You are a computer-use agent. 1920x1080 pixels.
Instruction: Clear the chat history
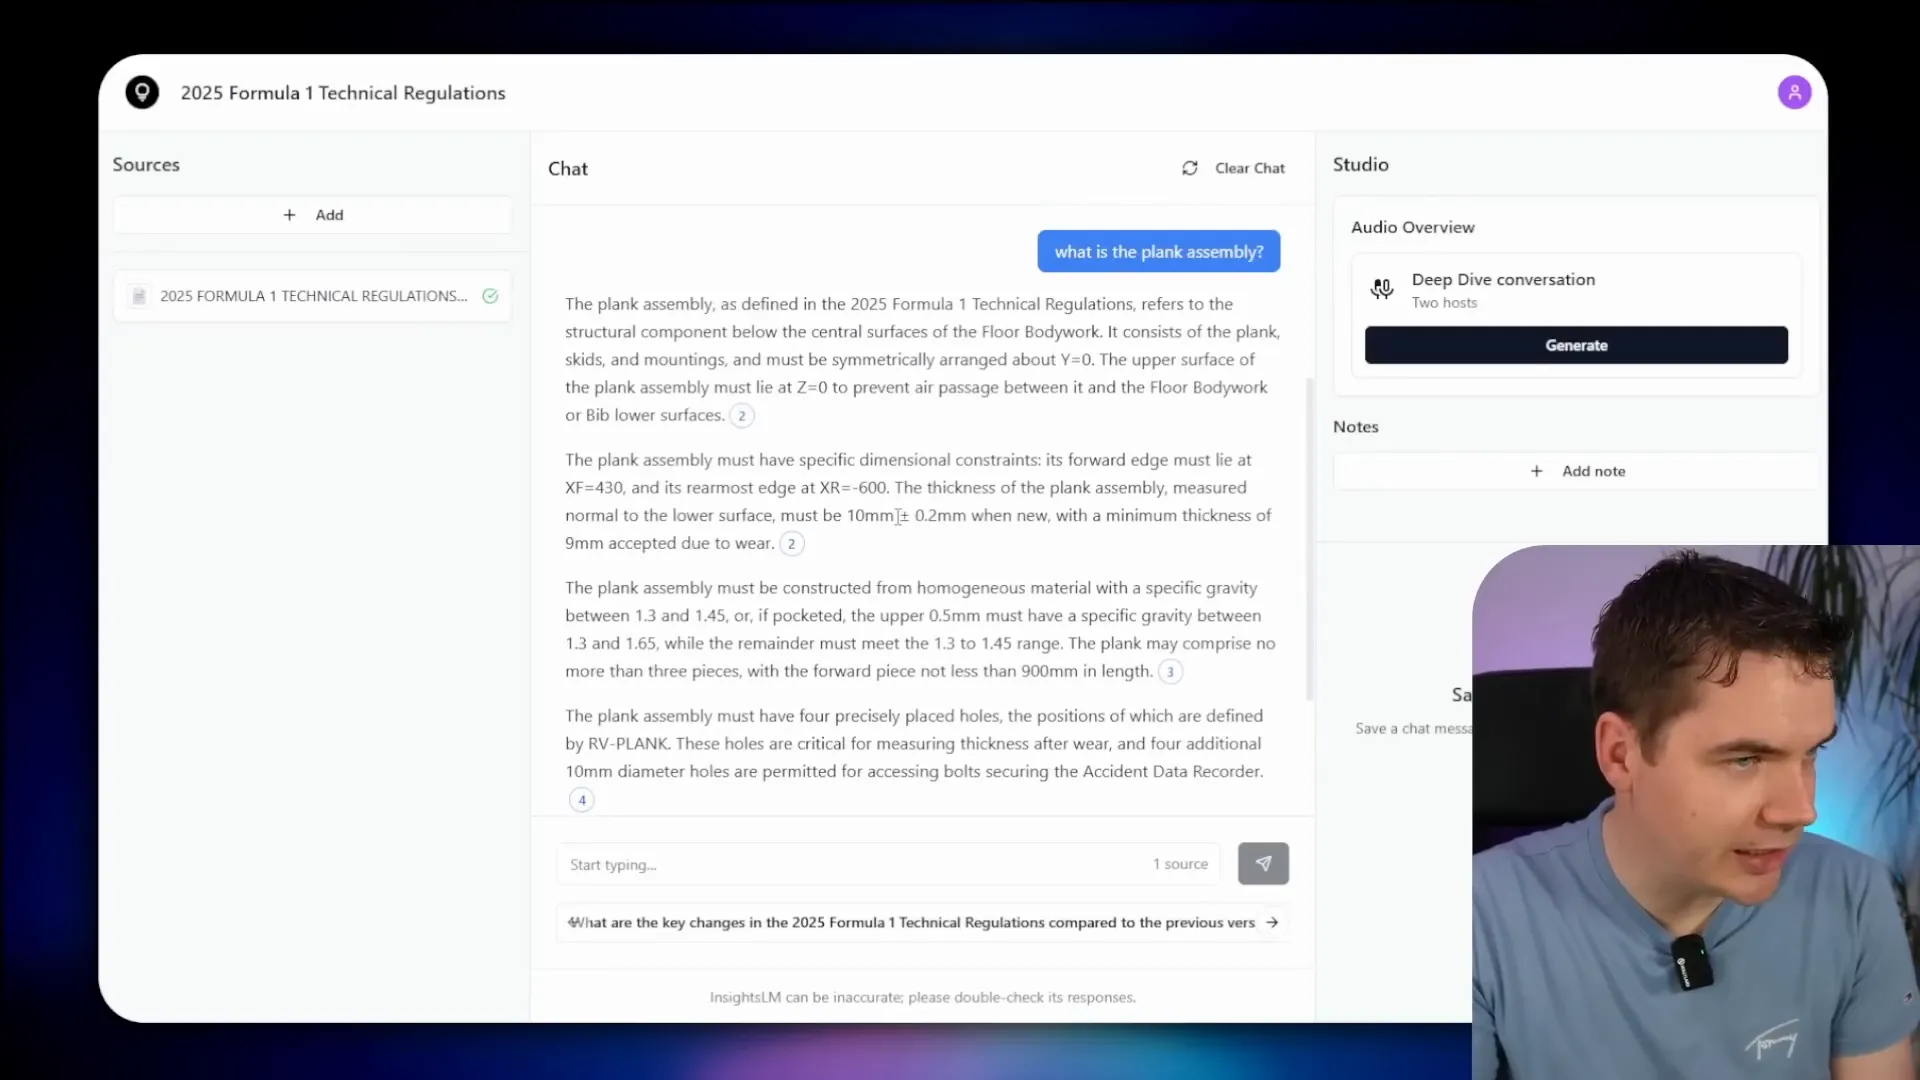pos(1234,168)
